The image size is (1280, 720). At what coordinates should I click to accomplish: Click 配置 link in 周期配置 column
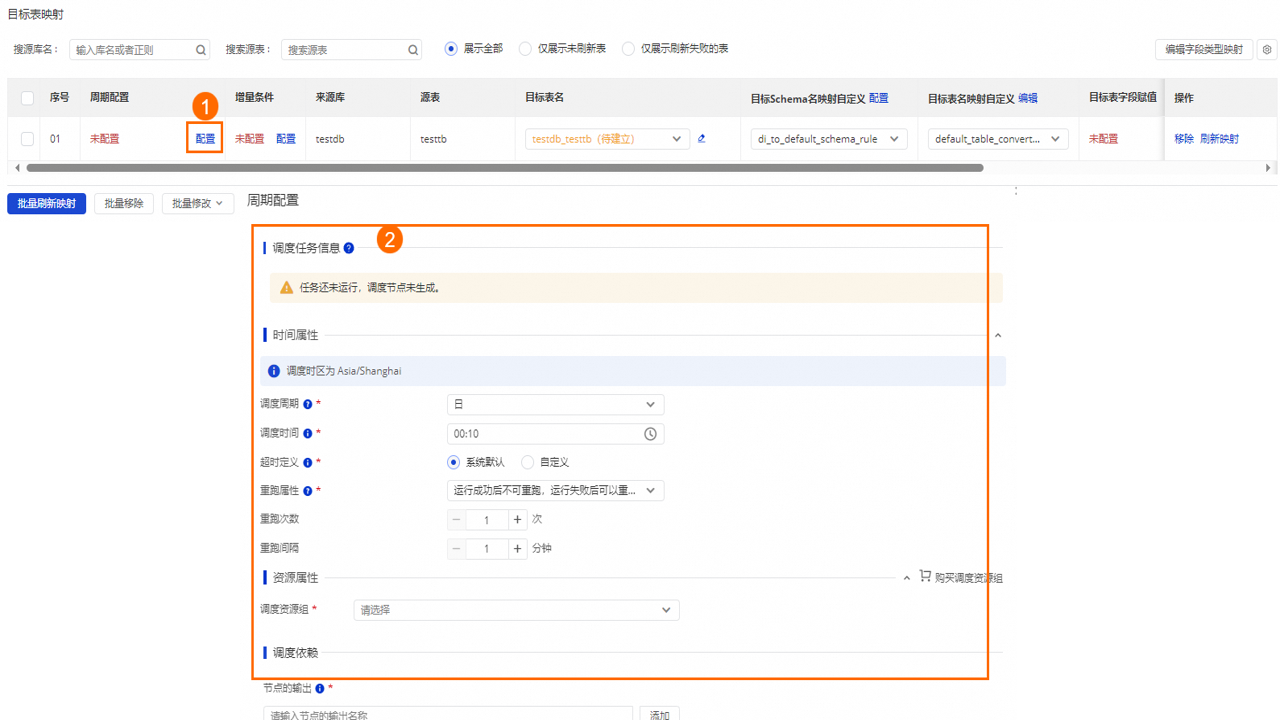coord(205,139)
